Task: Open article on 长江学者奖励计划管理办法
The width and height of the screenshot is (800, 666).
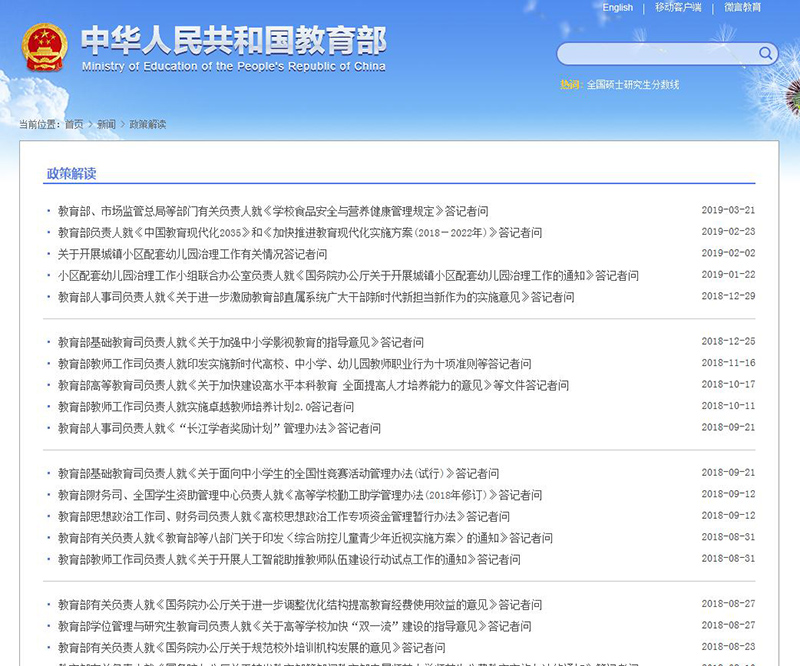Action: [x=219, y=428]
